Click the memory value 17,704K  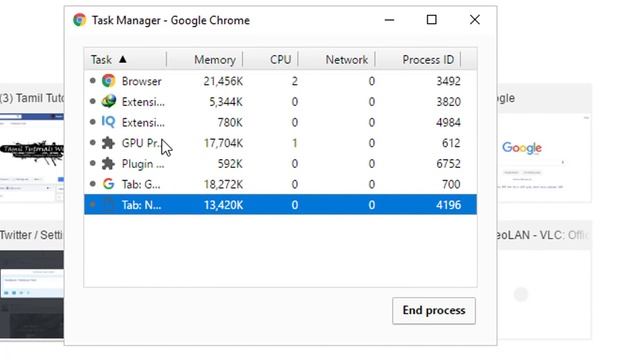tap(223, 143)
